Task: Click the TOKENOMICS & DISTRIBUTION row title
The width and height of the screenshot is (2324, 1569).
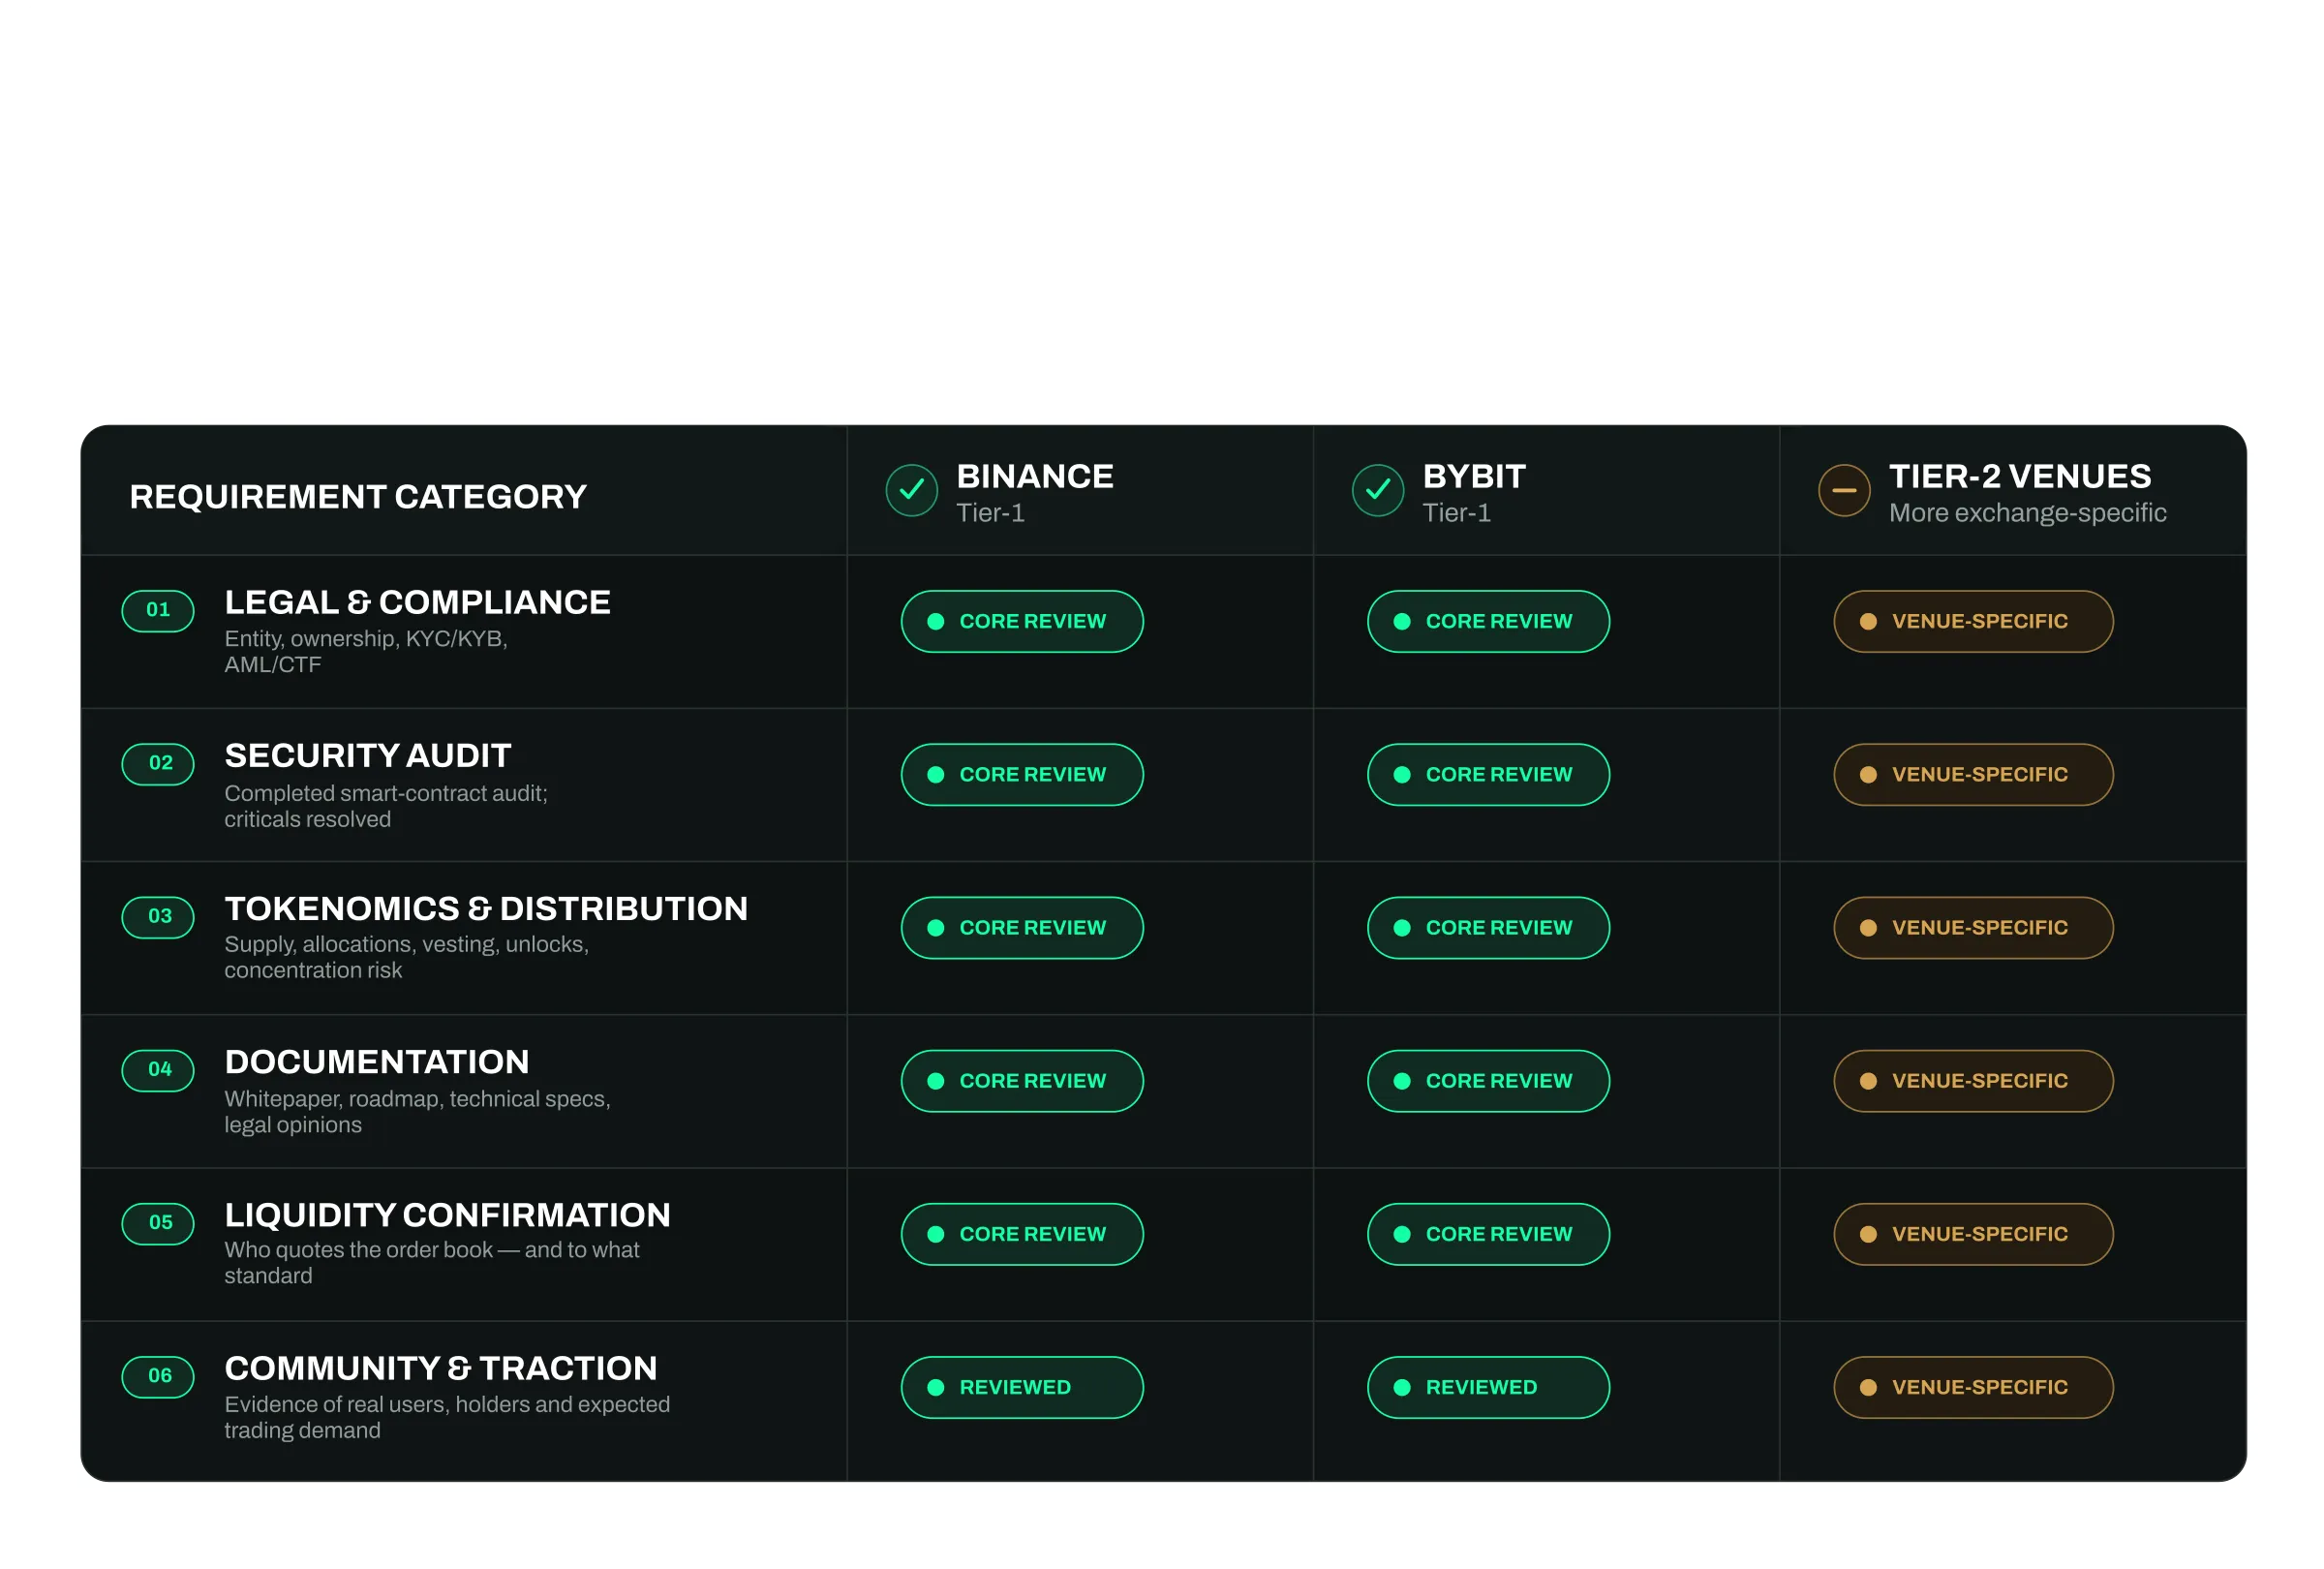Action: 485,908
